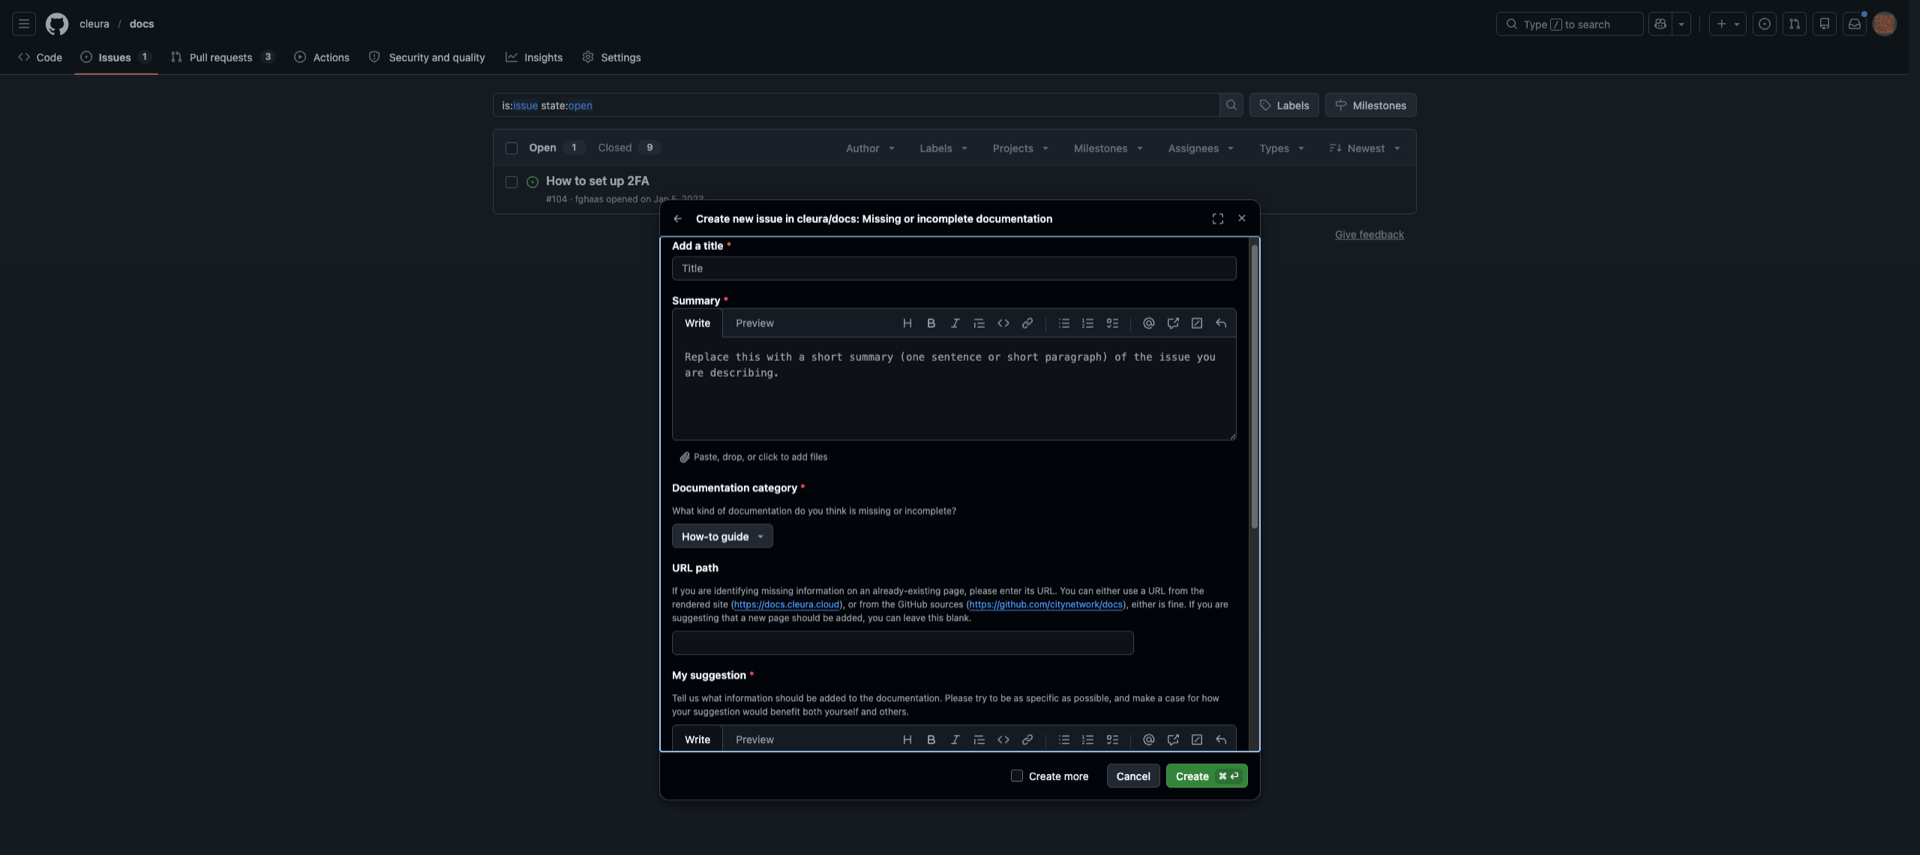Viewport: 1920px width, 855px height.
Task: Insert code in Summary editor toolbar
Action: pyautogui.click(x=1003, y=324)
